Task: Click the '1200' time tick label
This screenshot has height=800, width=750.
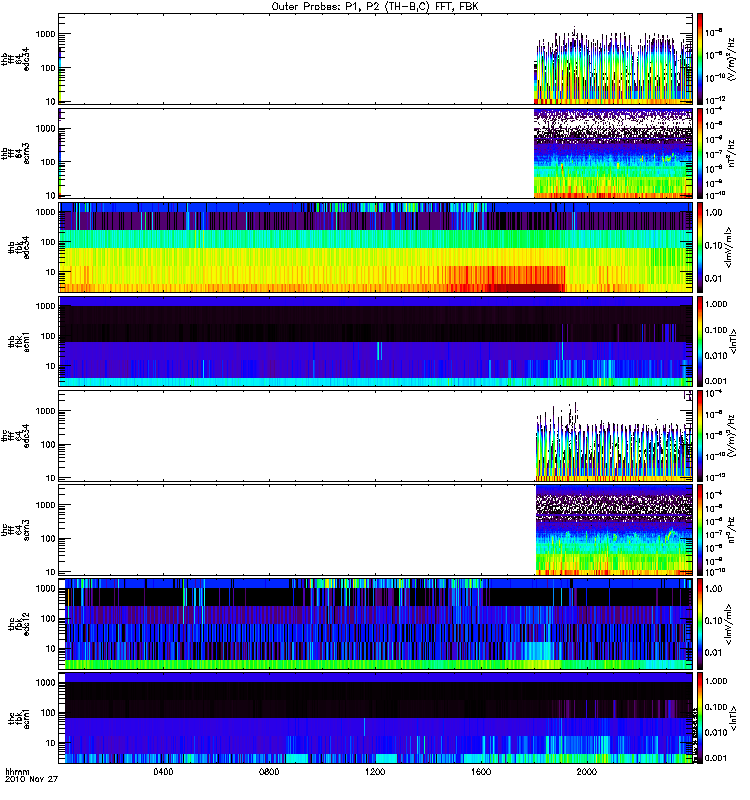Action: point(375,771)
